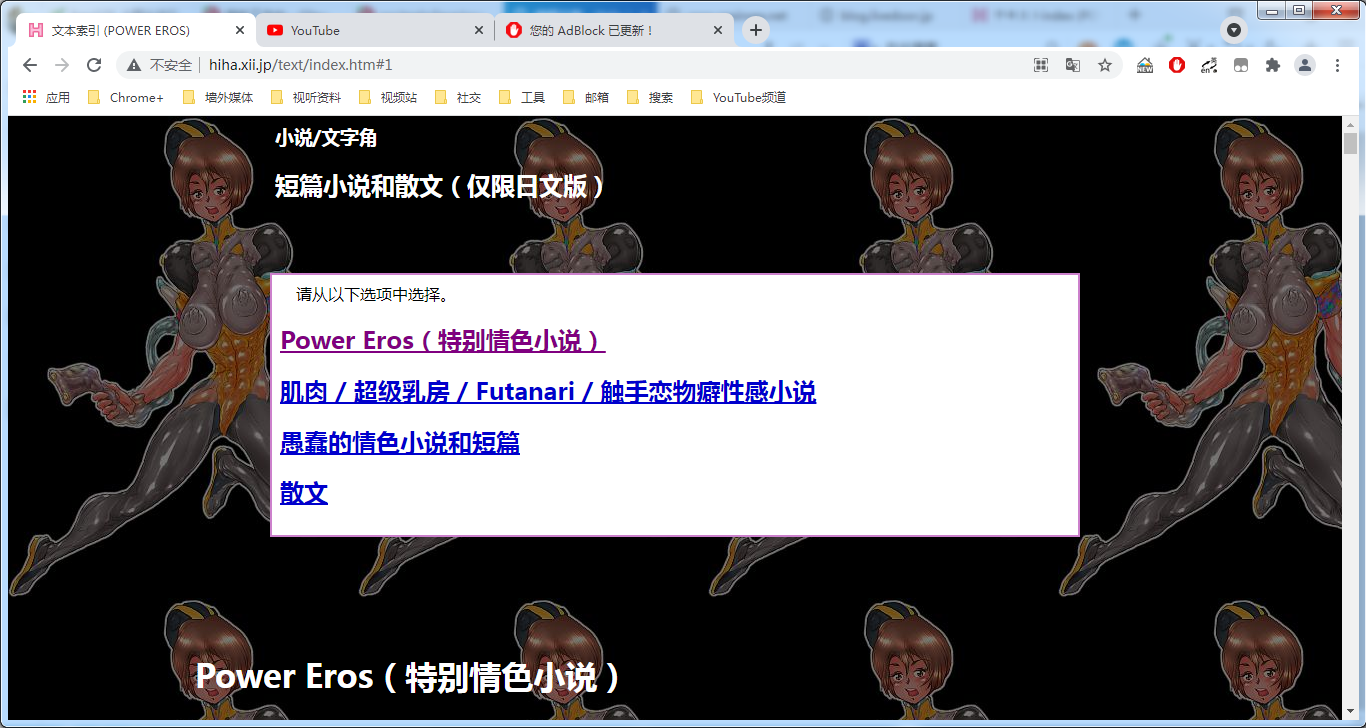Open Google Translate icon in address bar
The width and height of the screenshot is (1367, 728).
[x=1073, y=65]
